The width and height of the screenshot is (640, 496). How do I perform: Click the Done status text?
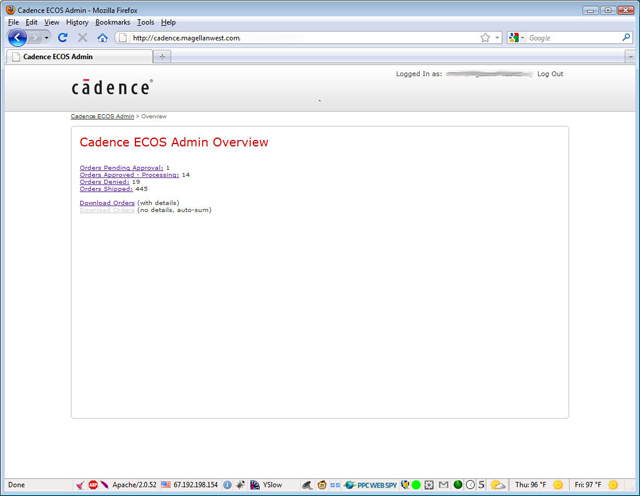[x=16, y=485]
